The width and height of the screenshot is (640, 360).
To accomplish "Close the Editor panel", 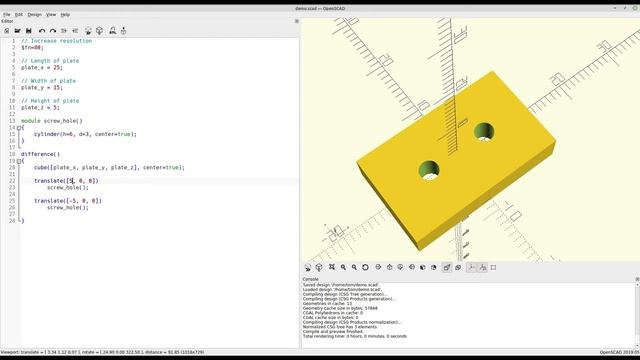I will pos(297,21).
